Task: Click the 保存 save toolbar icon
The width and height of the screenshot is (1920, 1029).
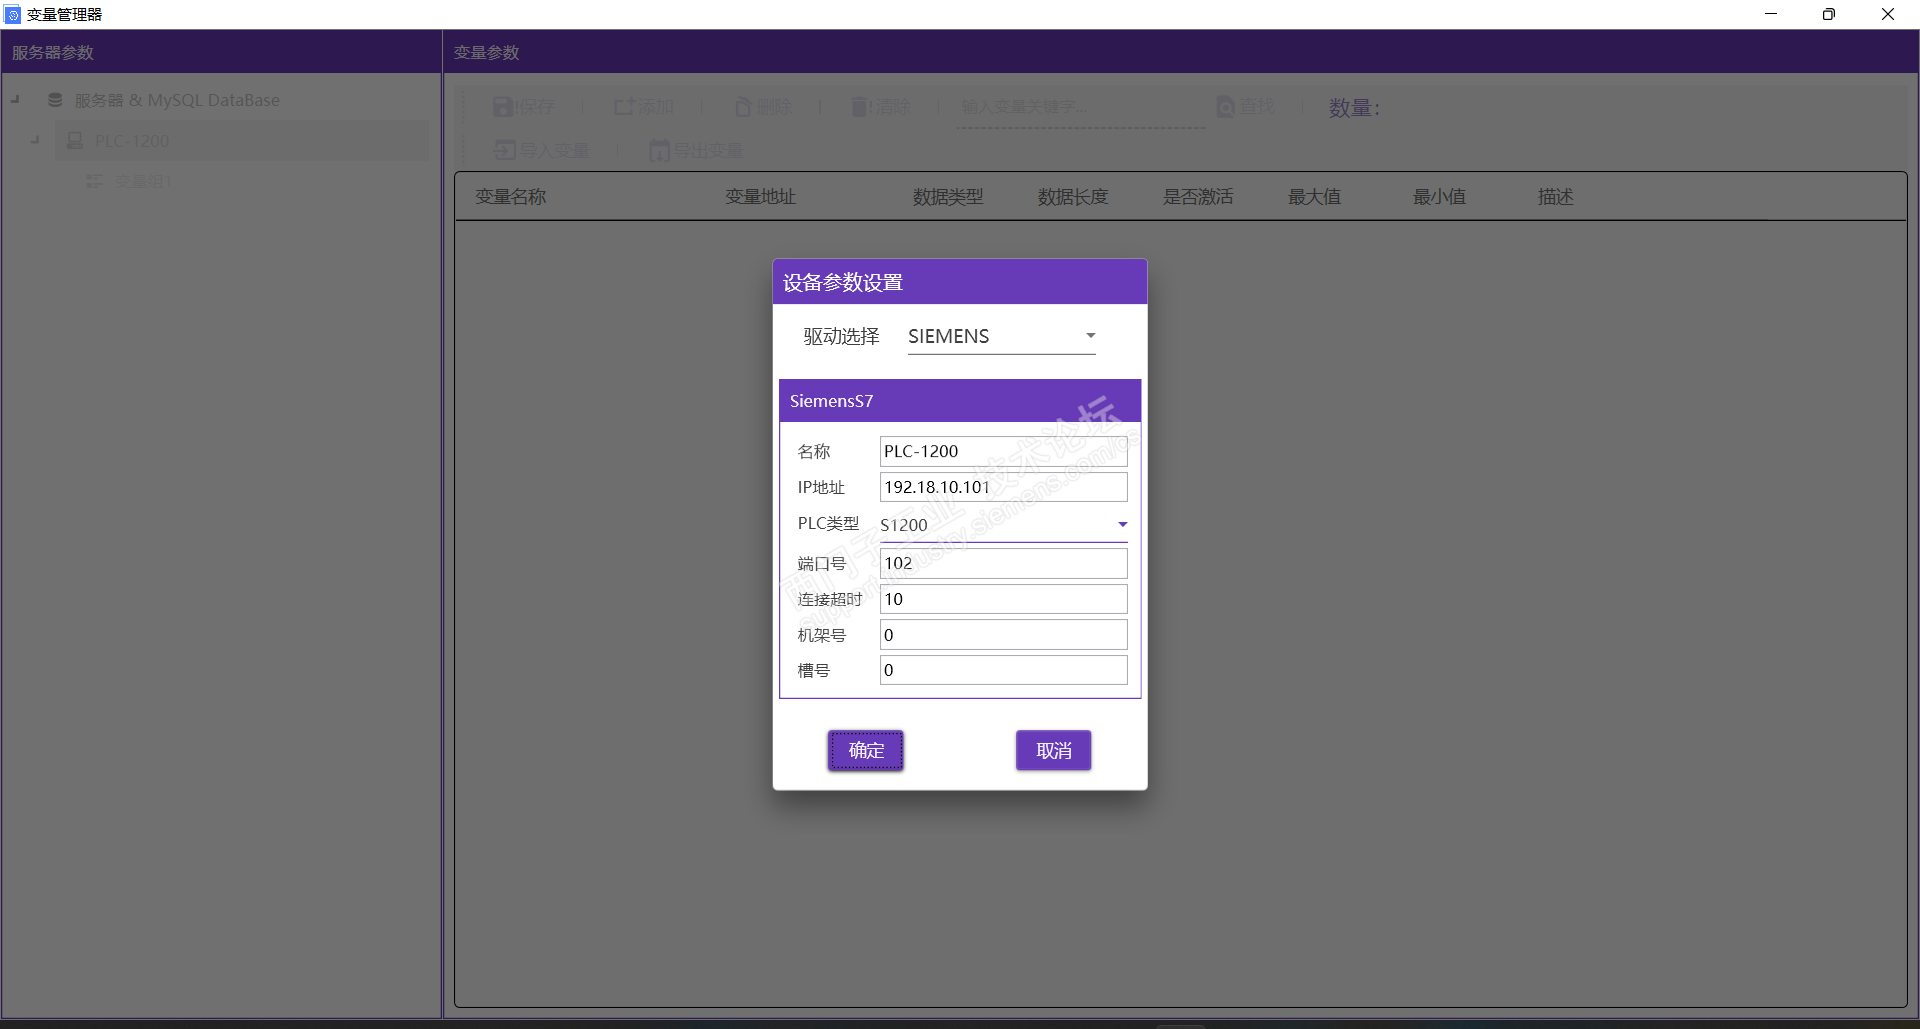Action: click(503, 107)
